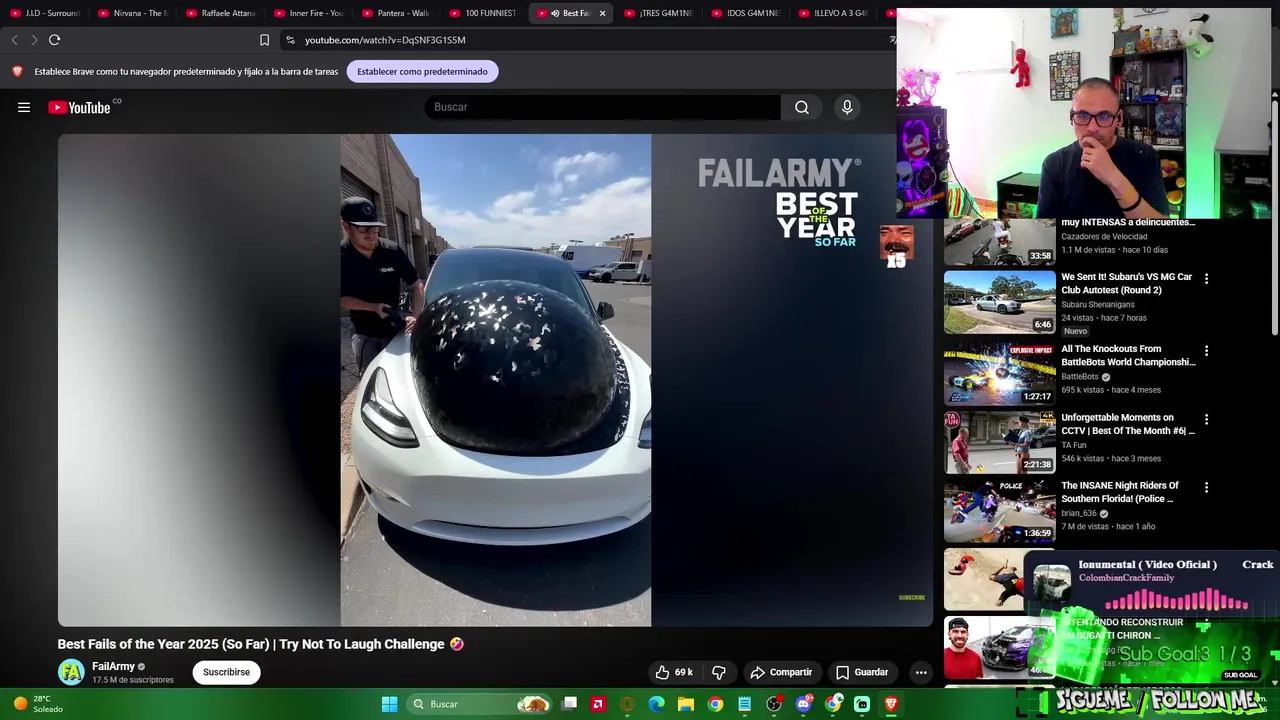
Task: Open BattleBots Knockouts video thumbnail
Action: pyautogui.click(x=999, y=373)
